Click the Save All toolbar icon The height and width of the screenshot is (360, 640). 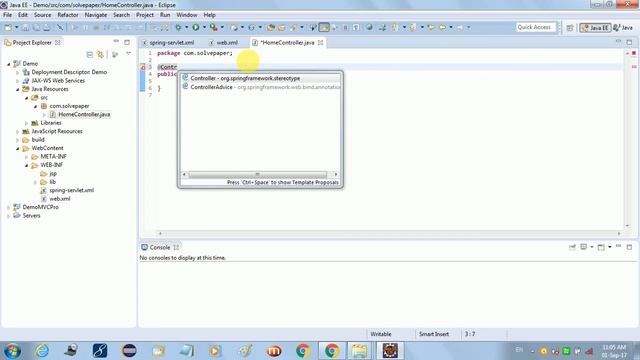(36, 27)
